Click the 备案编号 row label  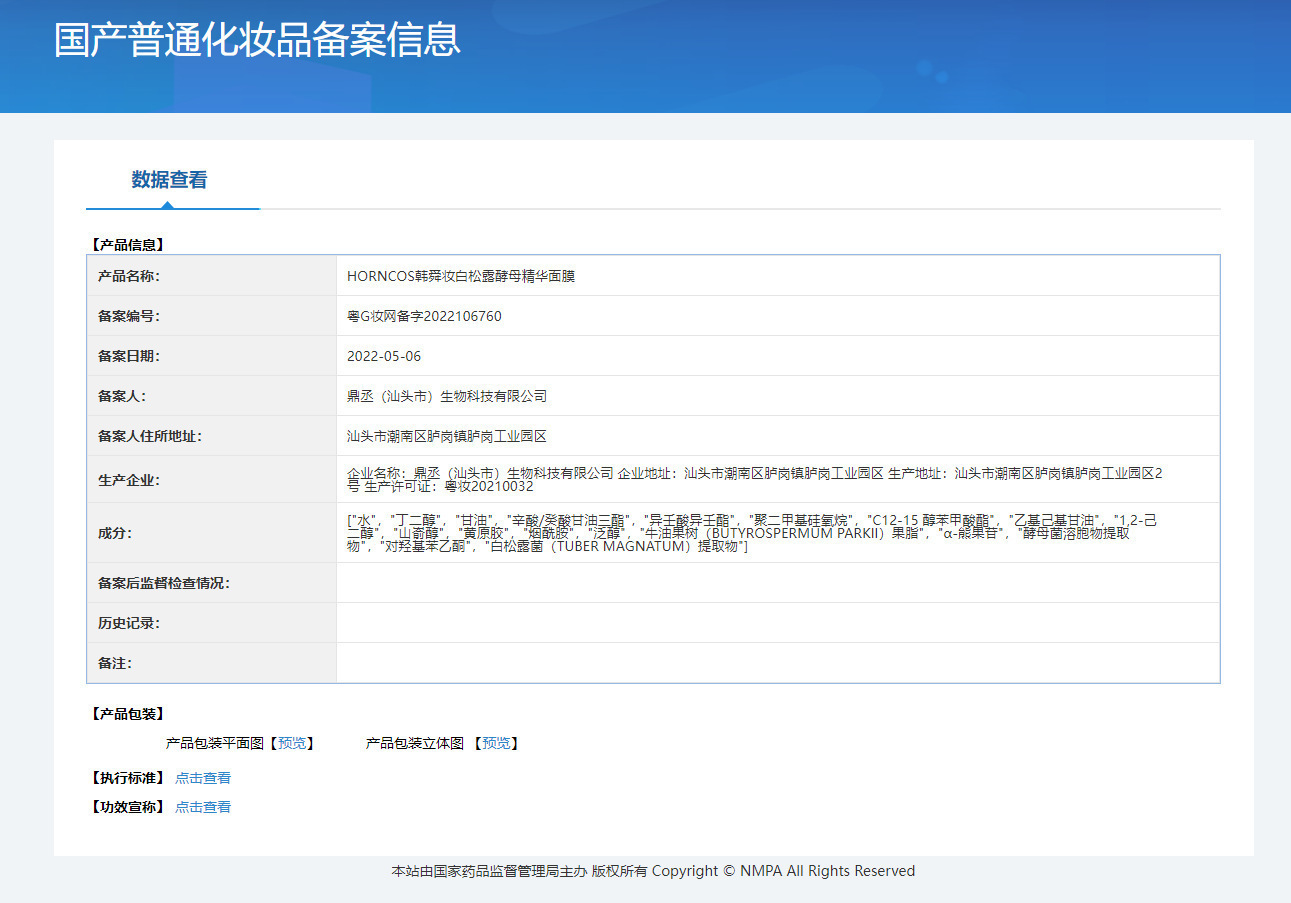point(128,316)
